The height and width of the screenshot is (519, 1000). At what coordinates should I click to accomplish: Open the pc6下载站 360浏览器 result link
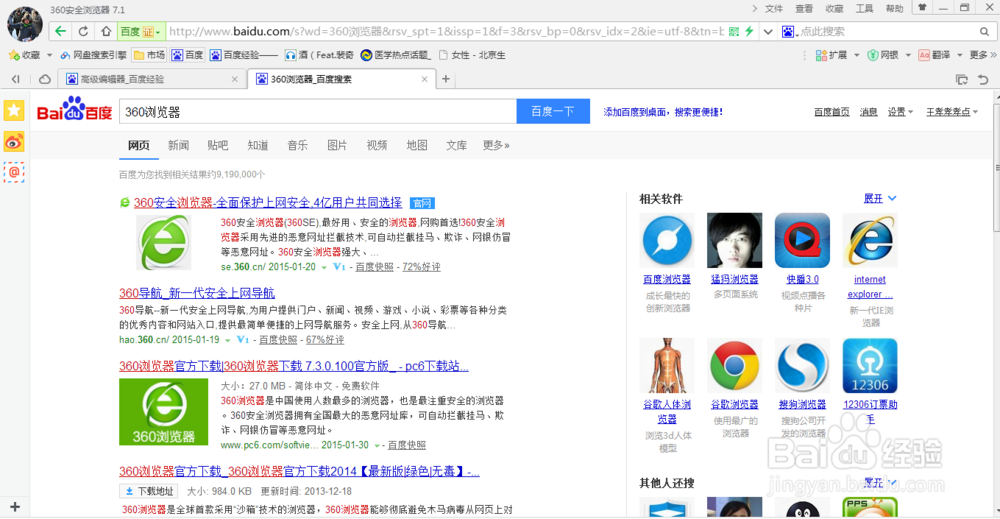click(293, 366)
